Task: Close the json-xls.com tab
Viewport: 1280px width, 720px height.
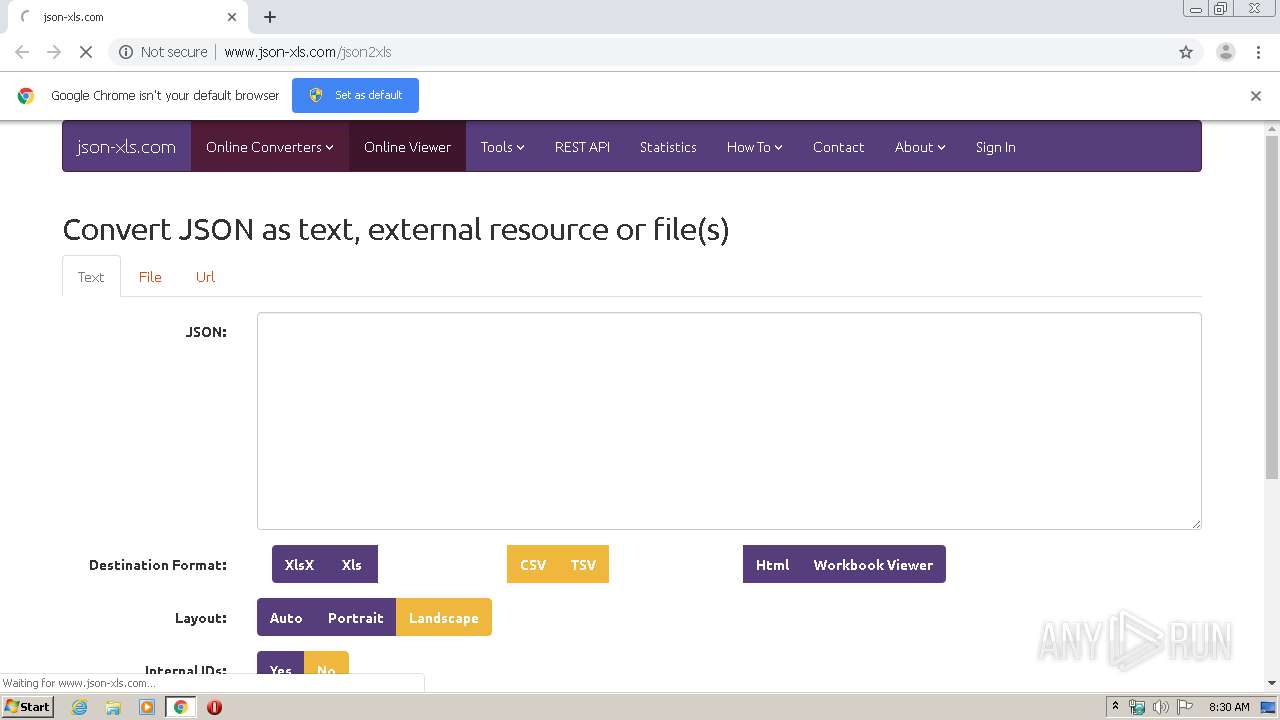Action: [232, 17]
